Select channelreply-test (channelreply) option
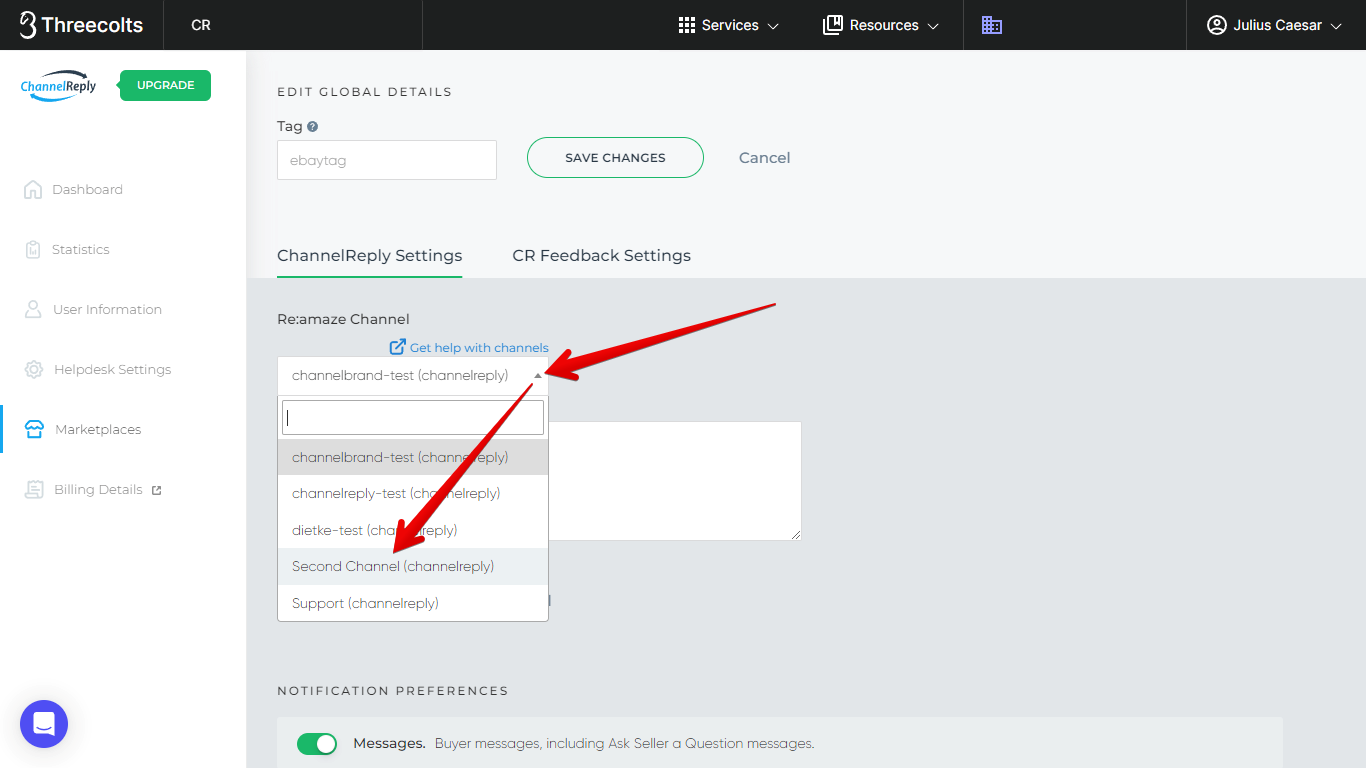Image resolution: width=1366 pixels, height=768 pixels. [x=413, y=493]
